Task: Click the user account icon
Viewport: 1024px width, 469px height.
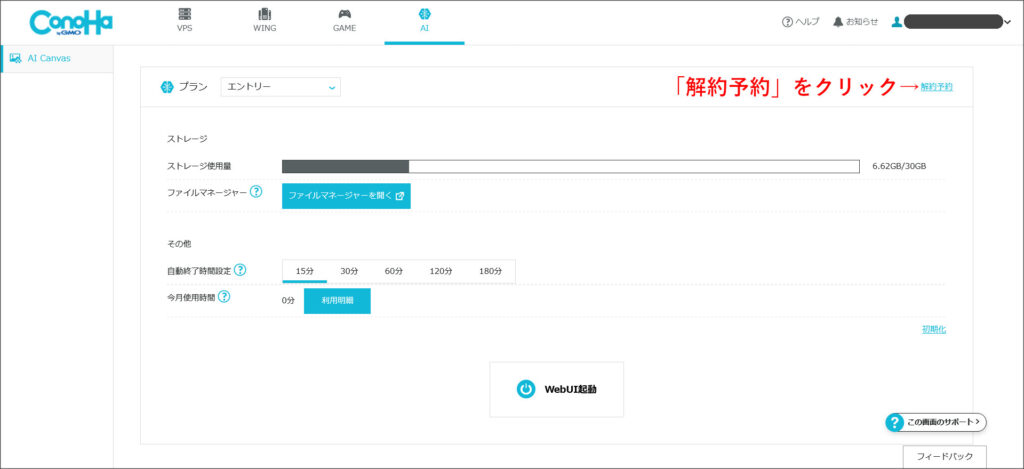Action: (897, 22)
